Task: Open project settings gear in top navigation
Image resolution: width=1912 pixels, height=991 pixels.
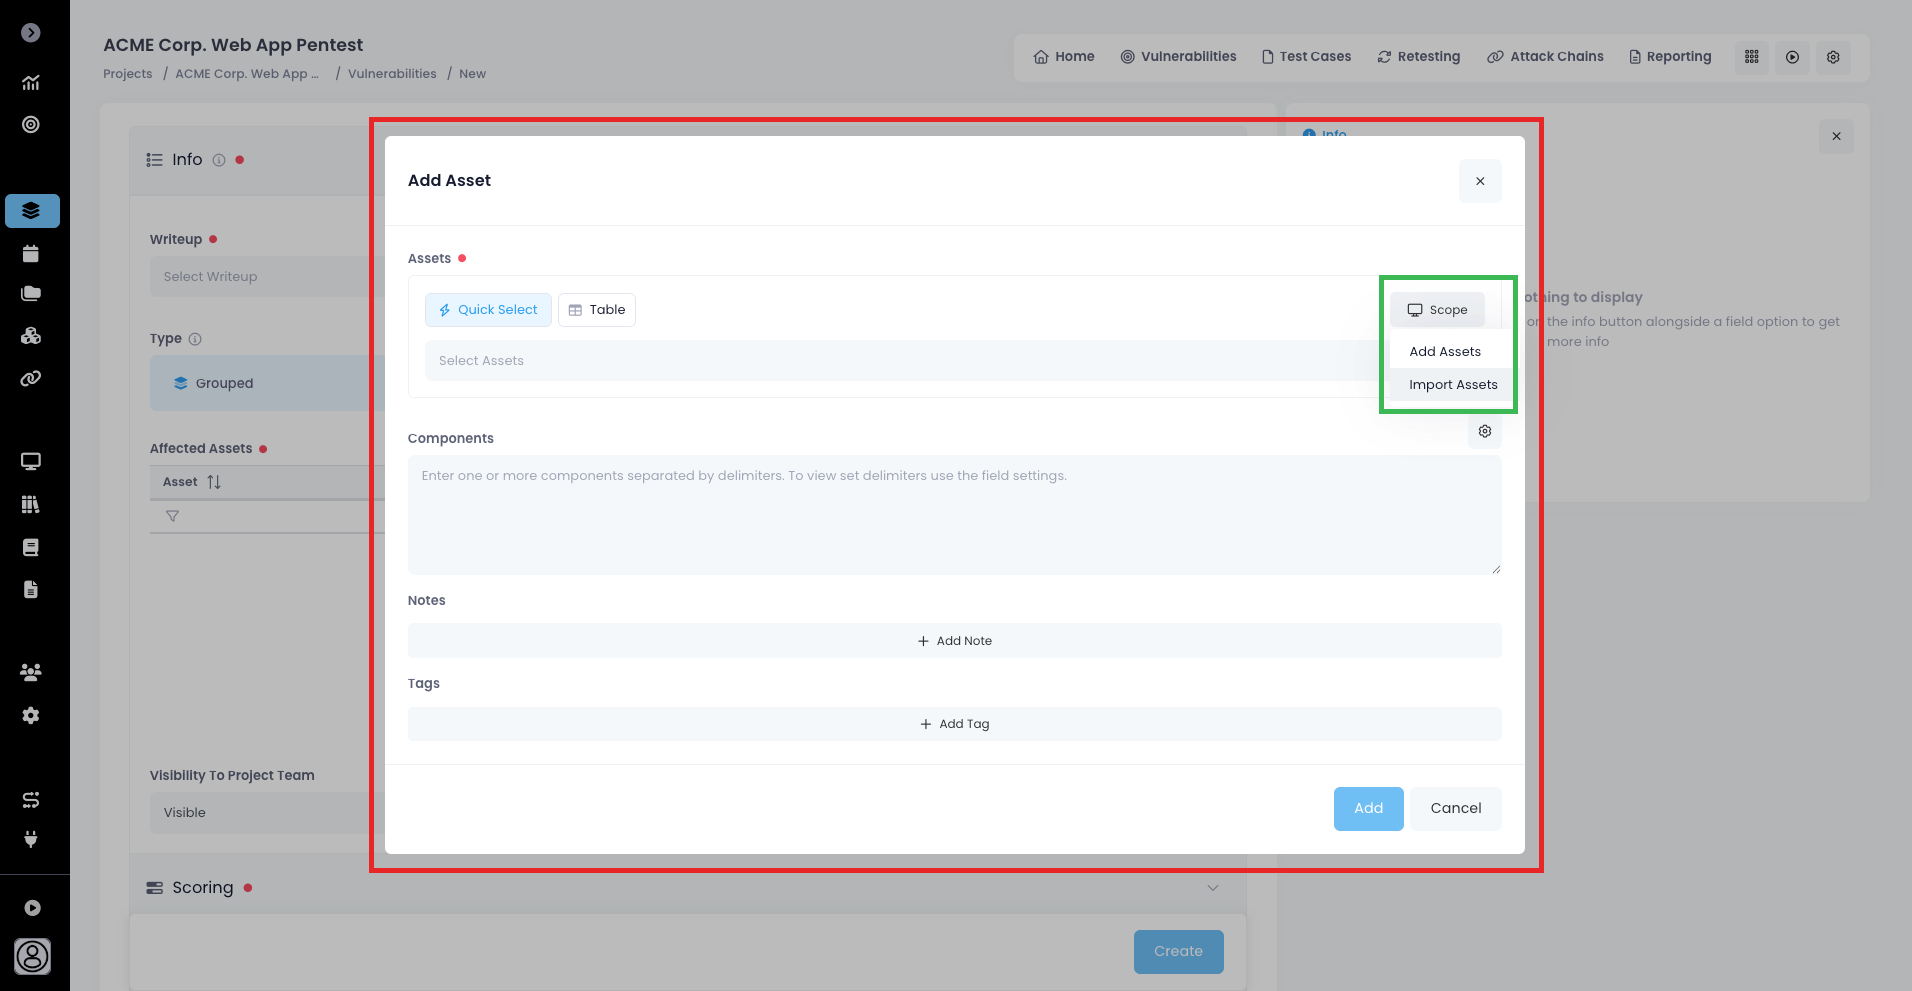Action: tap(1832, 57)
